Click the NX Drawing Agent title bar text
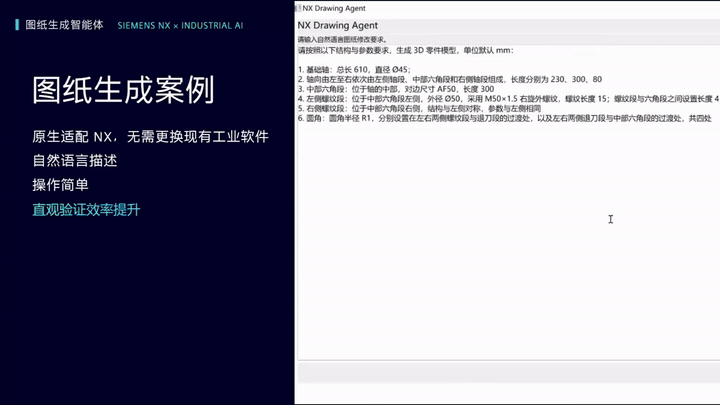The height and width of the screenshot is (405, 720). tap(334, 8)
